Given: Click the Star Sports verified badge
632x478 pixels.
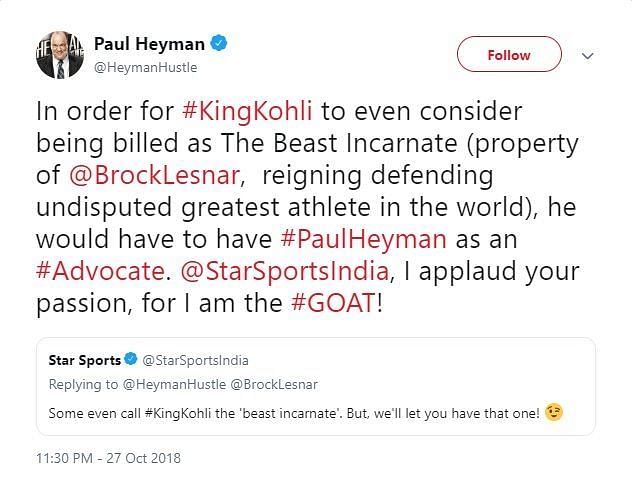Looking at the screenshot, I should (130, 360).
